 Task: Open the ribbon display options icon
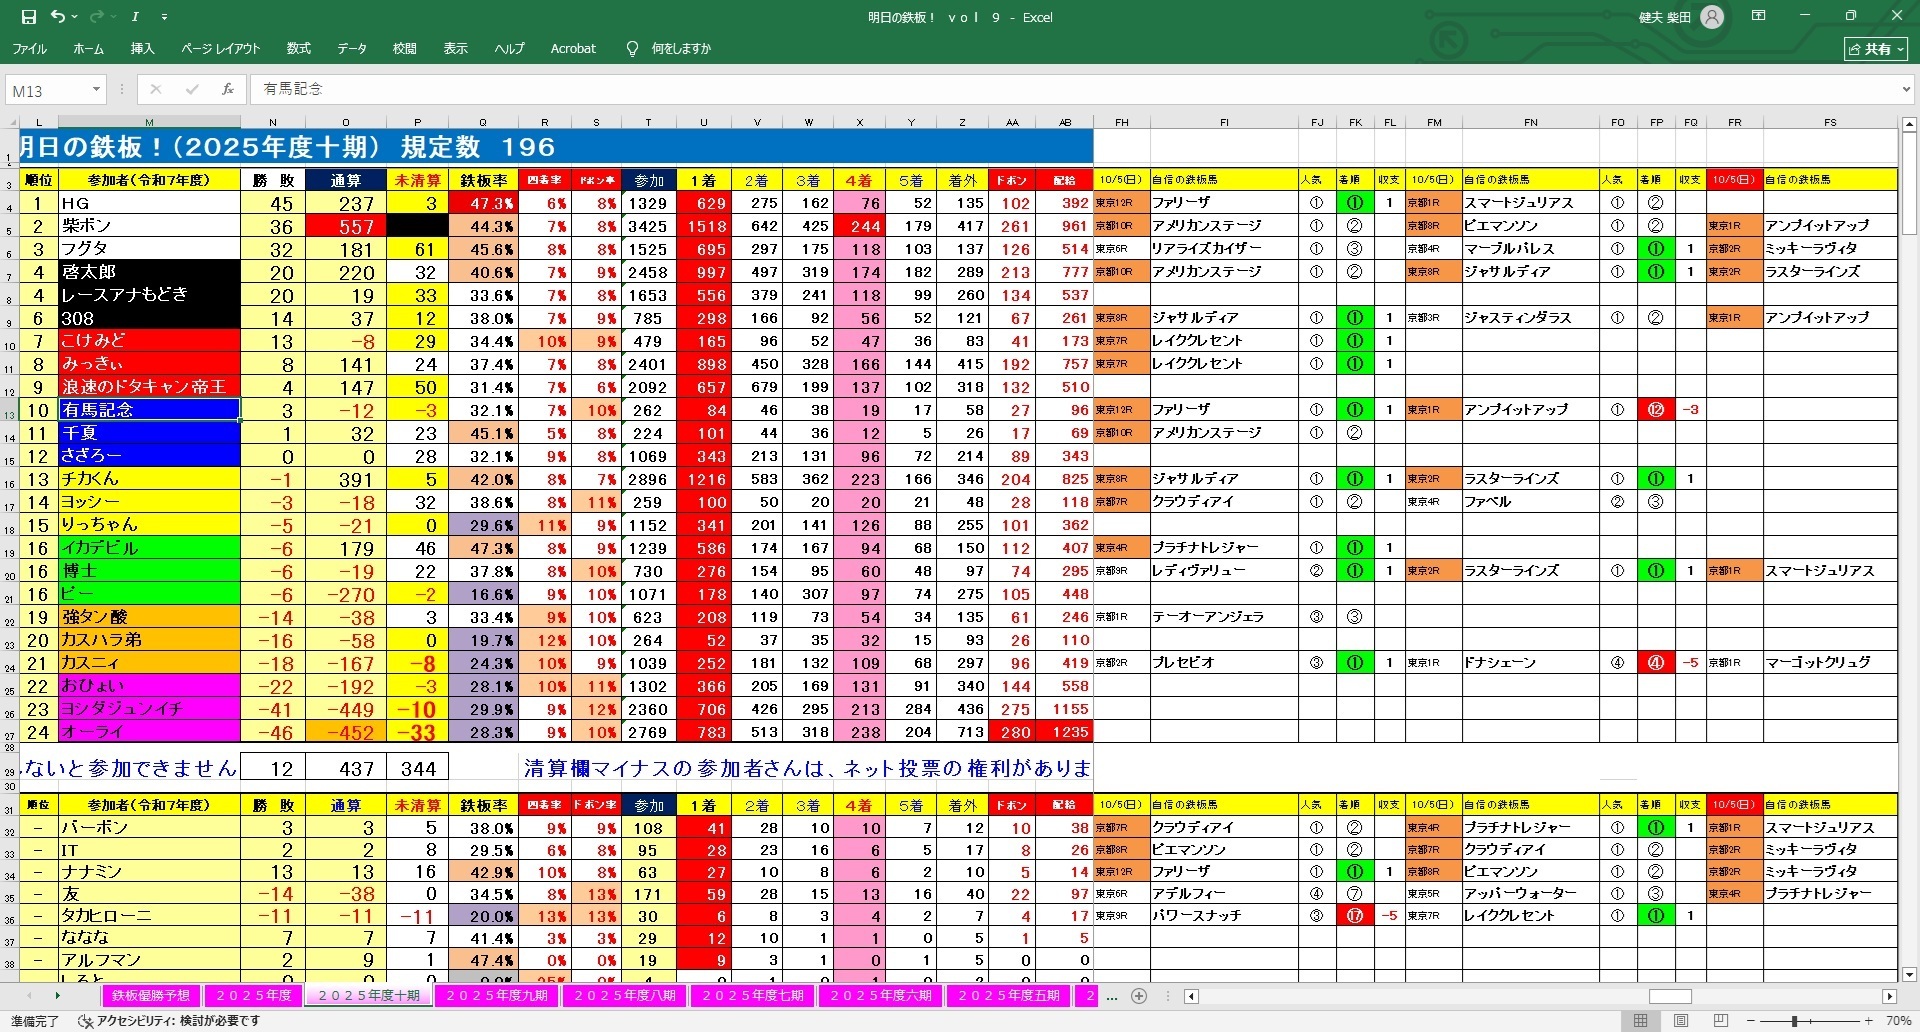point(1759,17)
